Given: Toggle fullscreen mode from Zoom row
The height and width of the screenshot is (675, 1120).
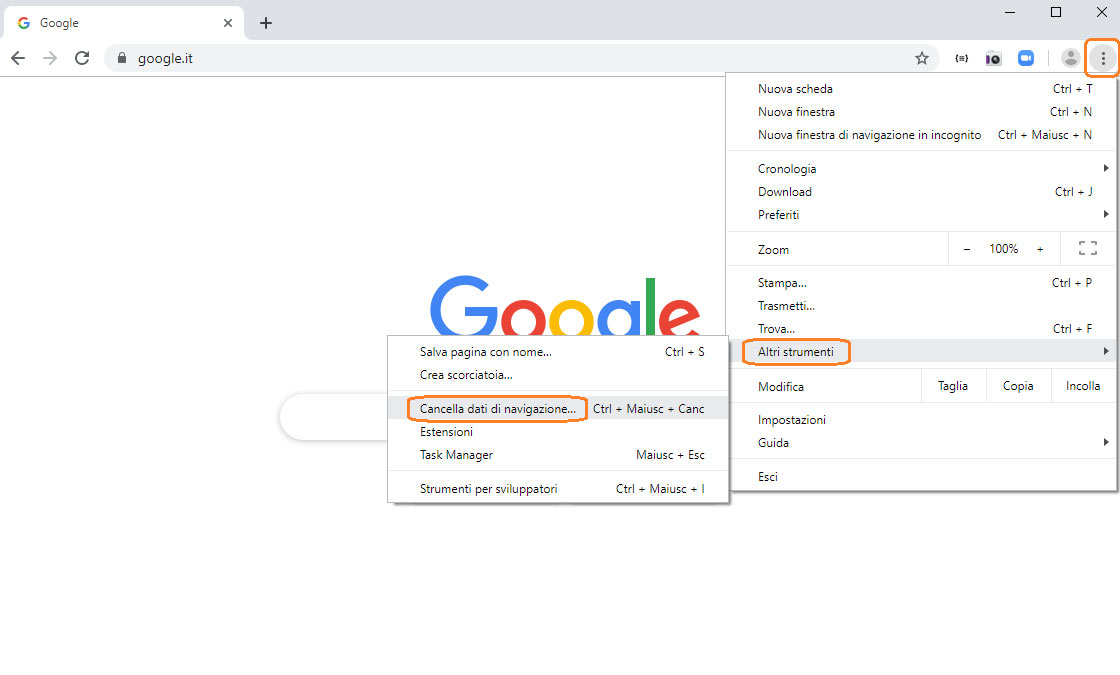Looking at the screenshot, I should click(x=1088, y=249).
